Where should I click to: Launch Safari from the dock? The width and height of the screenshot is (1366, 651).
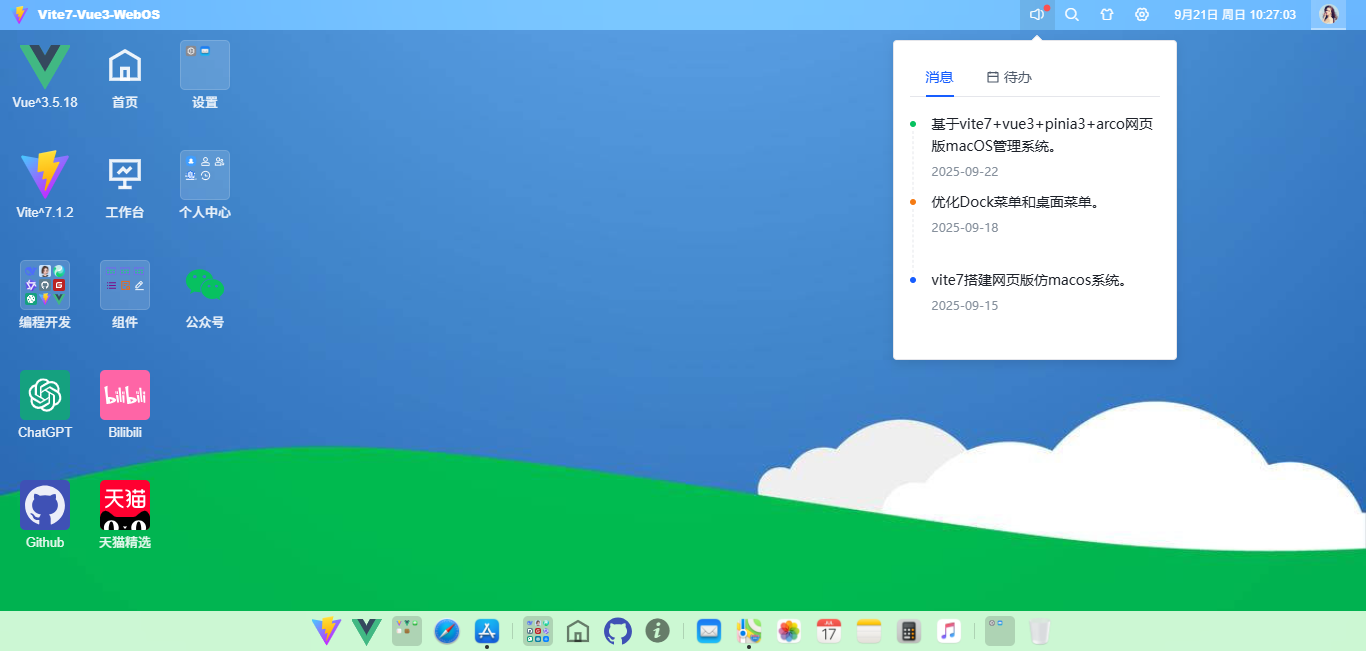(447, 631)
